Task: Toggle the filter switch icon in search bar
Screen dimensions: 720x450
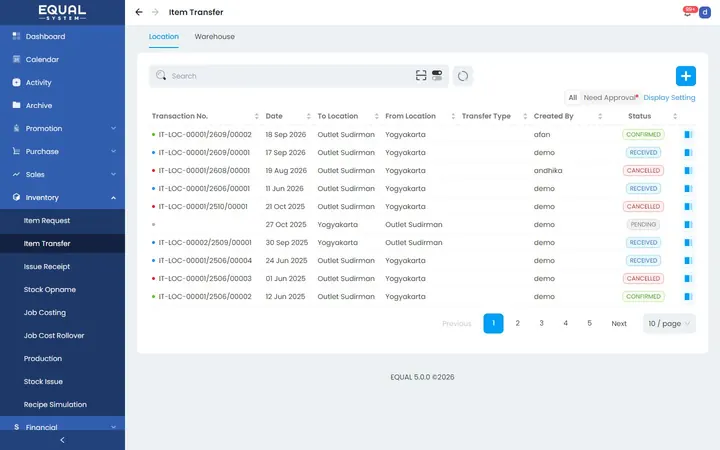Action: tap(437, 75)
